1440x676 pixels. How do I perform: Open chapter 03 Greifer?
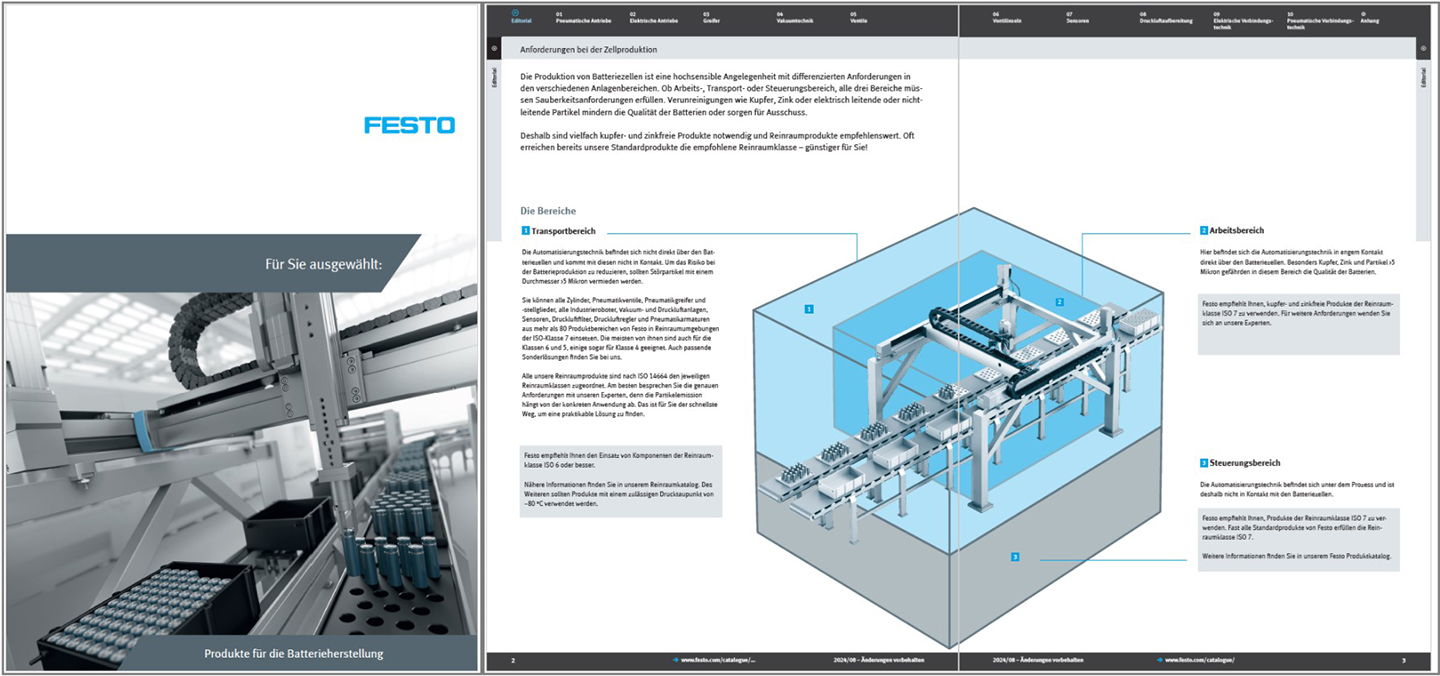point(711,18)
